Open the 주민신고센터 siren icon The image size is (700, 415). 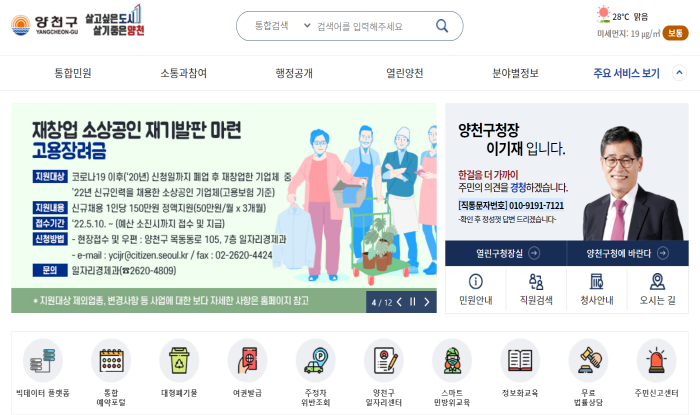657,360
